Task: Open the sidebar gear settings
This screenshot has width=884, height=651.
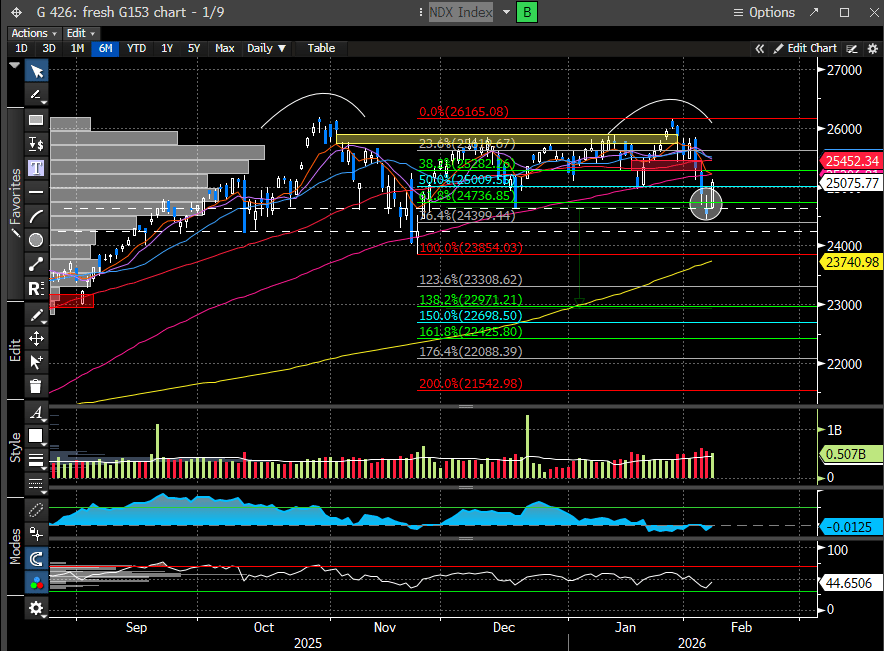Action: pos(36,608)
